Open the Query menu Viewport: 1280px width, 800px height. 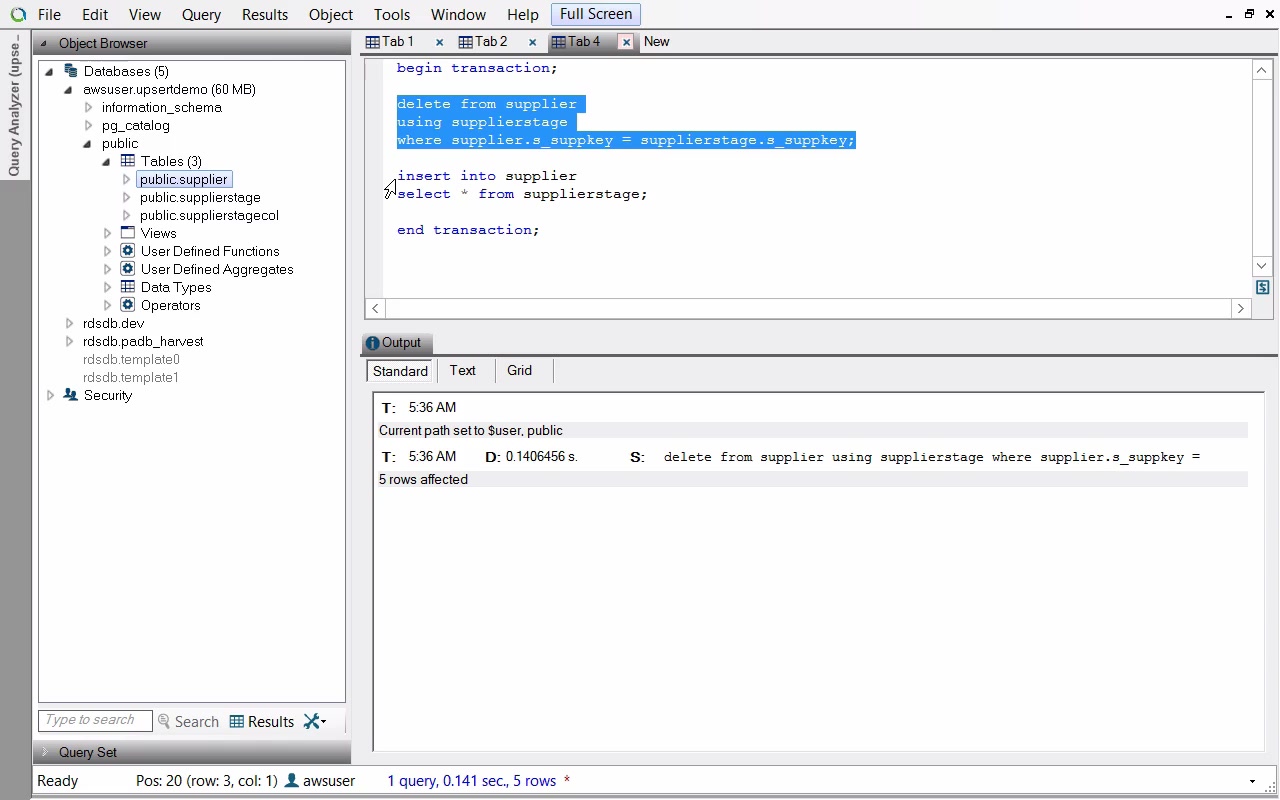[201, 15]
